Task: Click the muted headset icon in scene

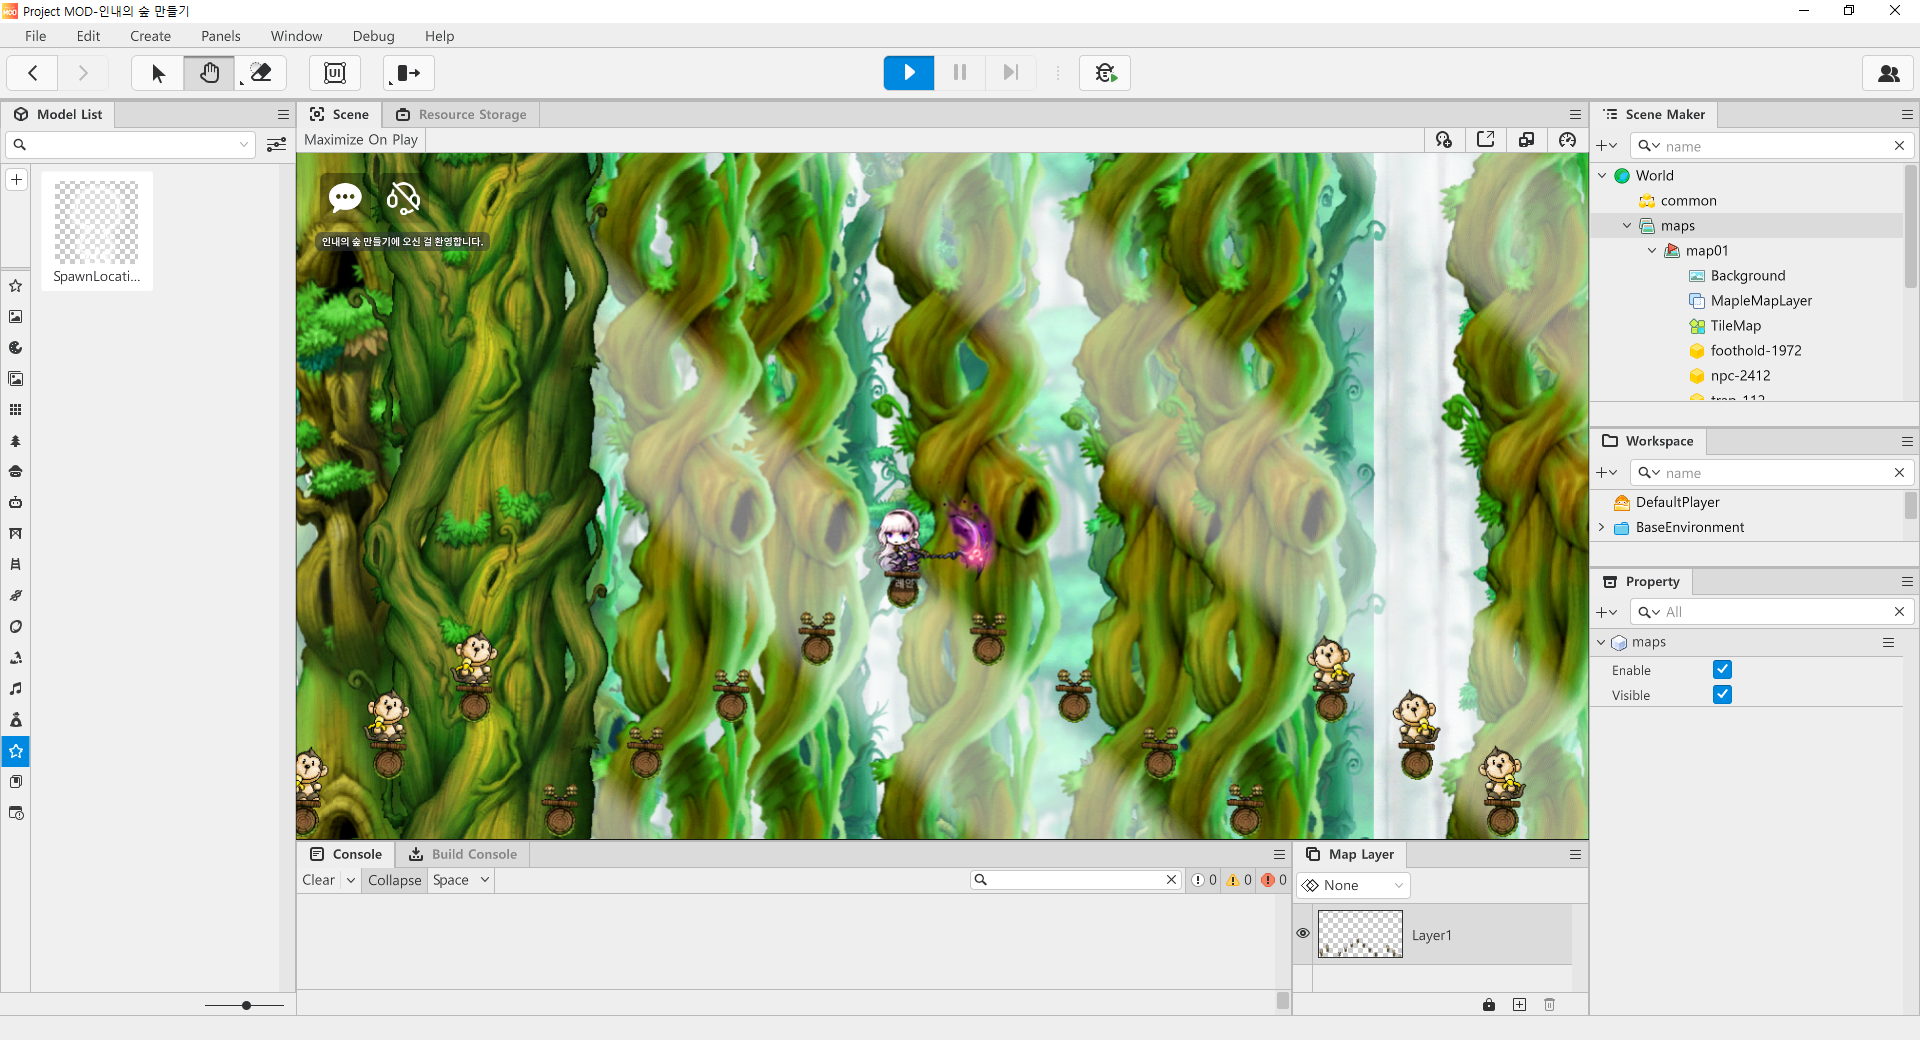Action: [x=403, y=198]
